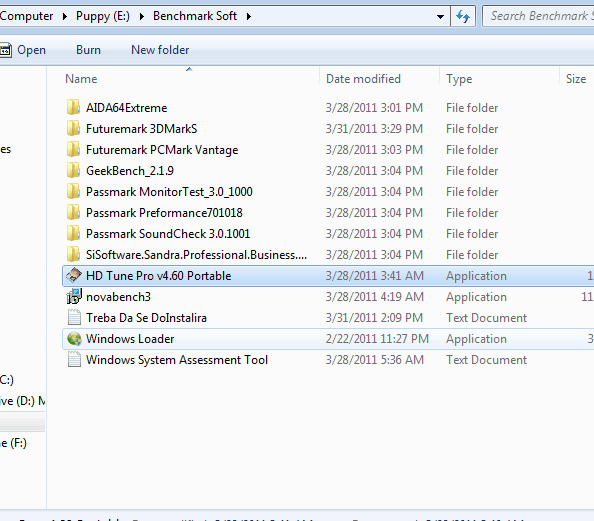Viewport: 594px width, 521px height.
Task: Select Windows System Assessment Tool name
Action: pos(177,360)
